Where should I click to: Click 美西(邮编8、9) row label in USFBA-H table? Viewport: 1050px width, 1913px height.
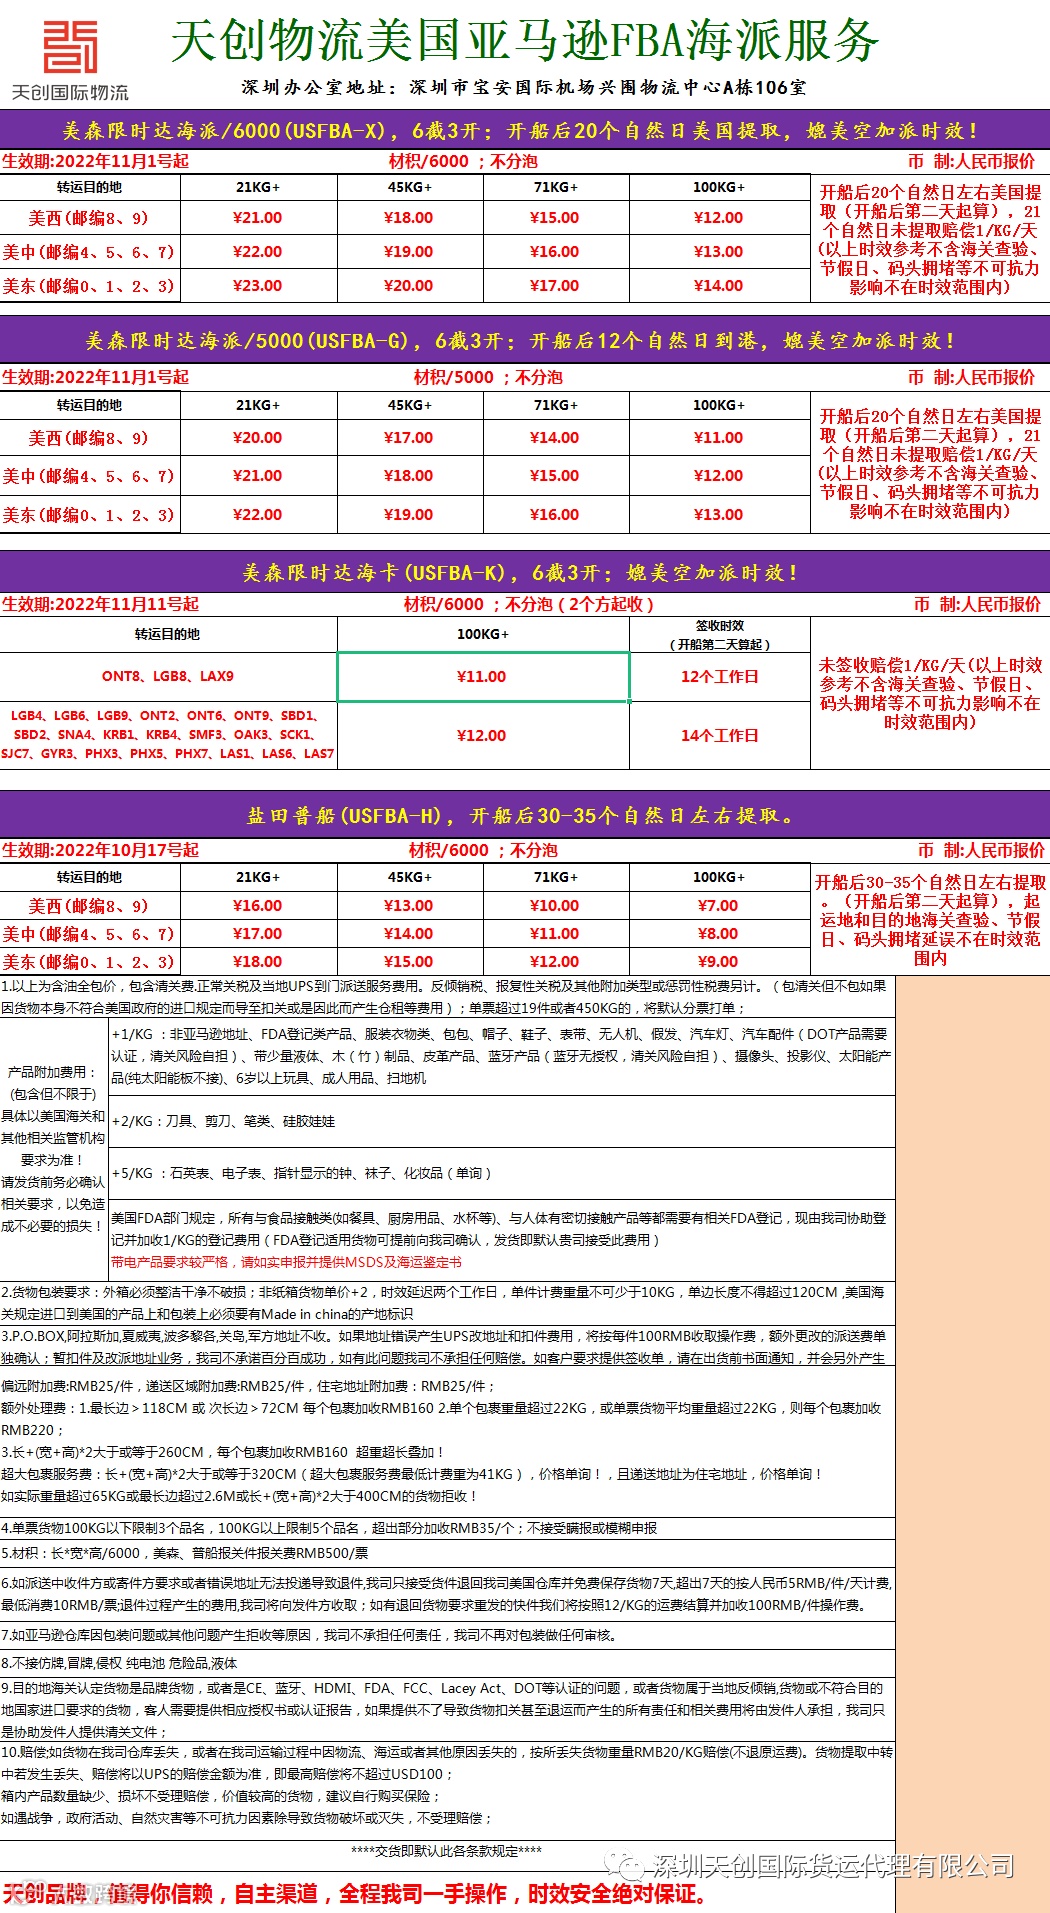(89, 905)
